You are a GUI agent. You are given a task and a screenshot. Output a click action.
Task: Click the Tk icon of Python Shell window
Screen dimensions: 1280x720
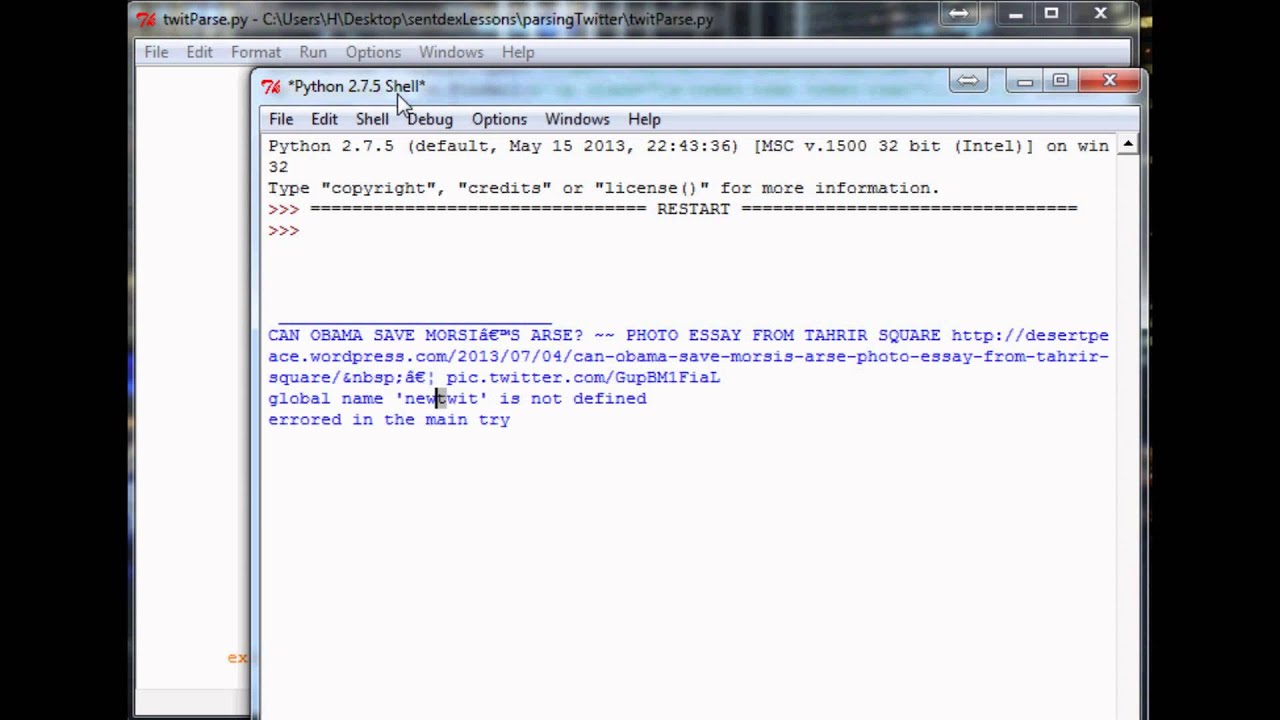pos(271,87)
